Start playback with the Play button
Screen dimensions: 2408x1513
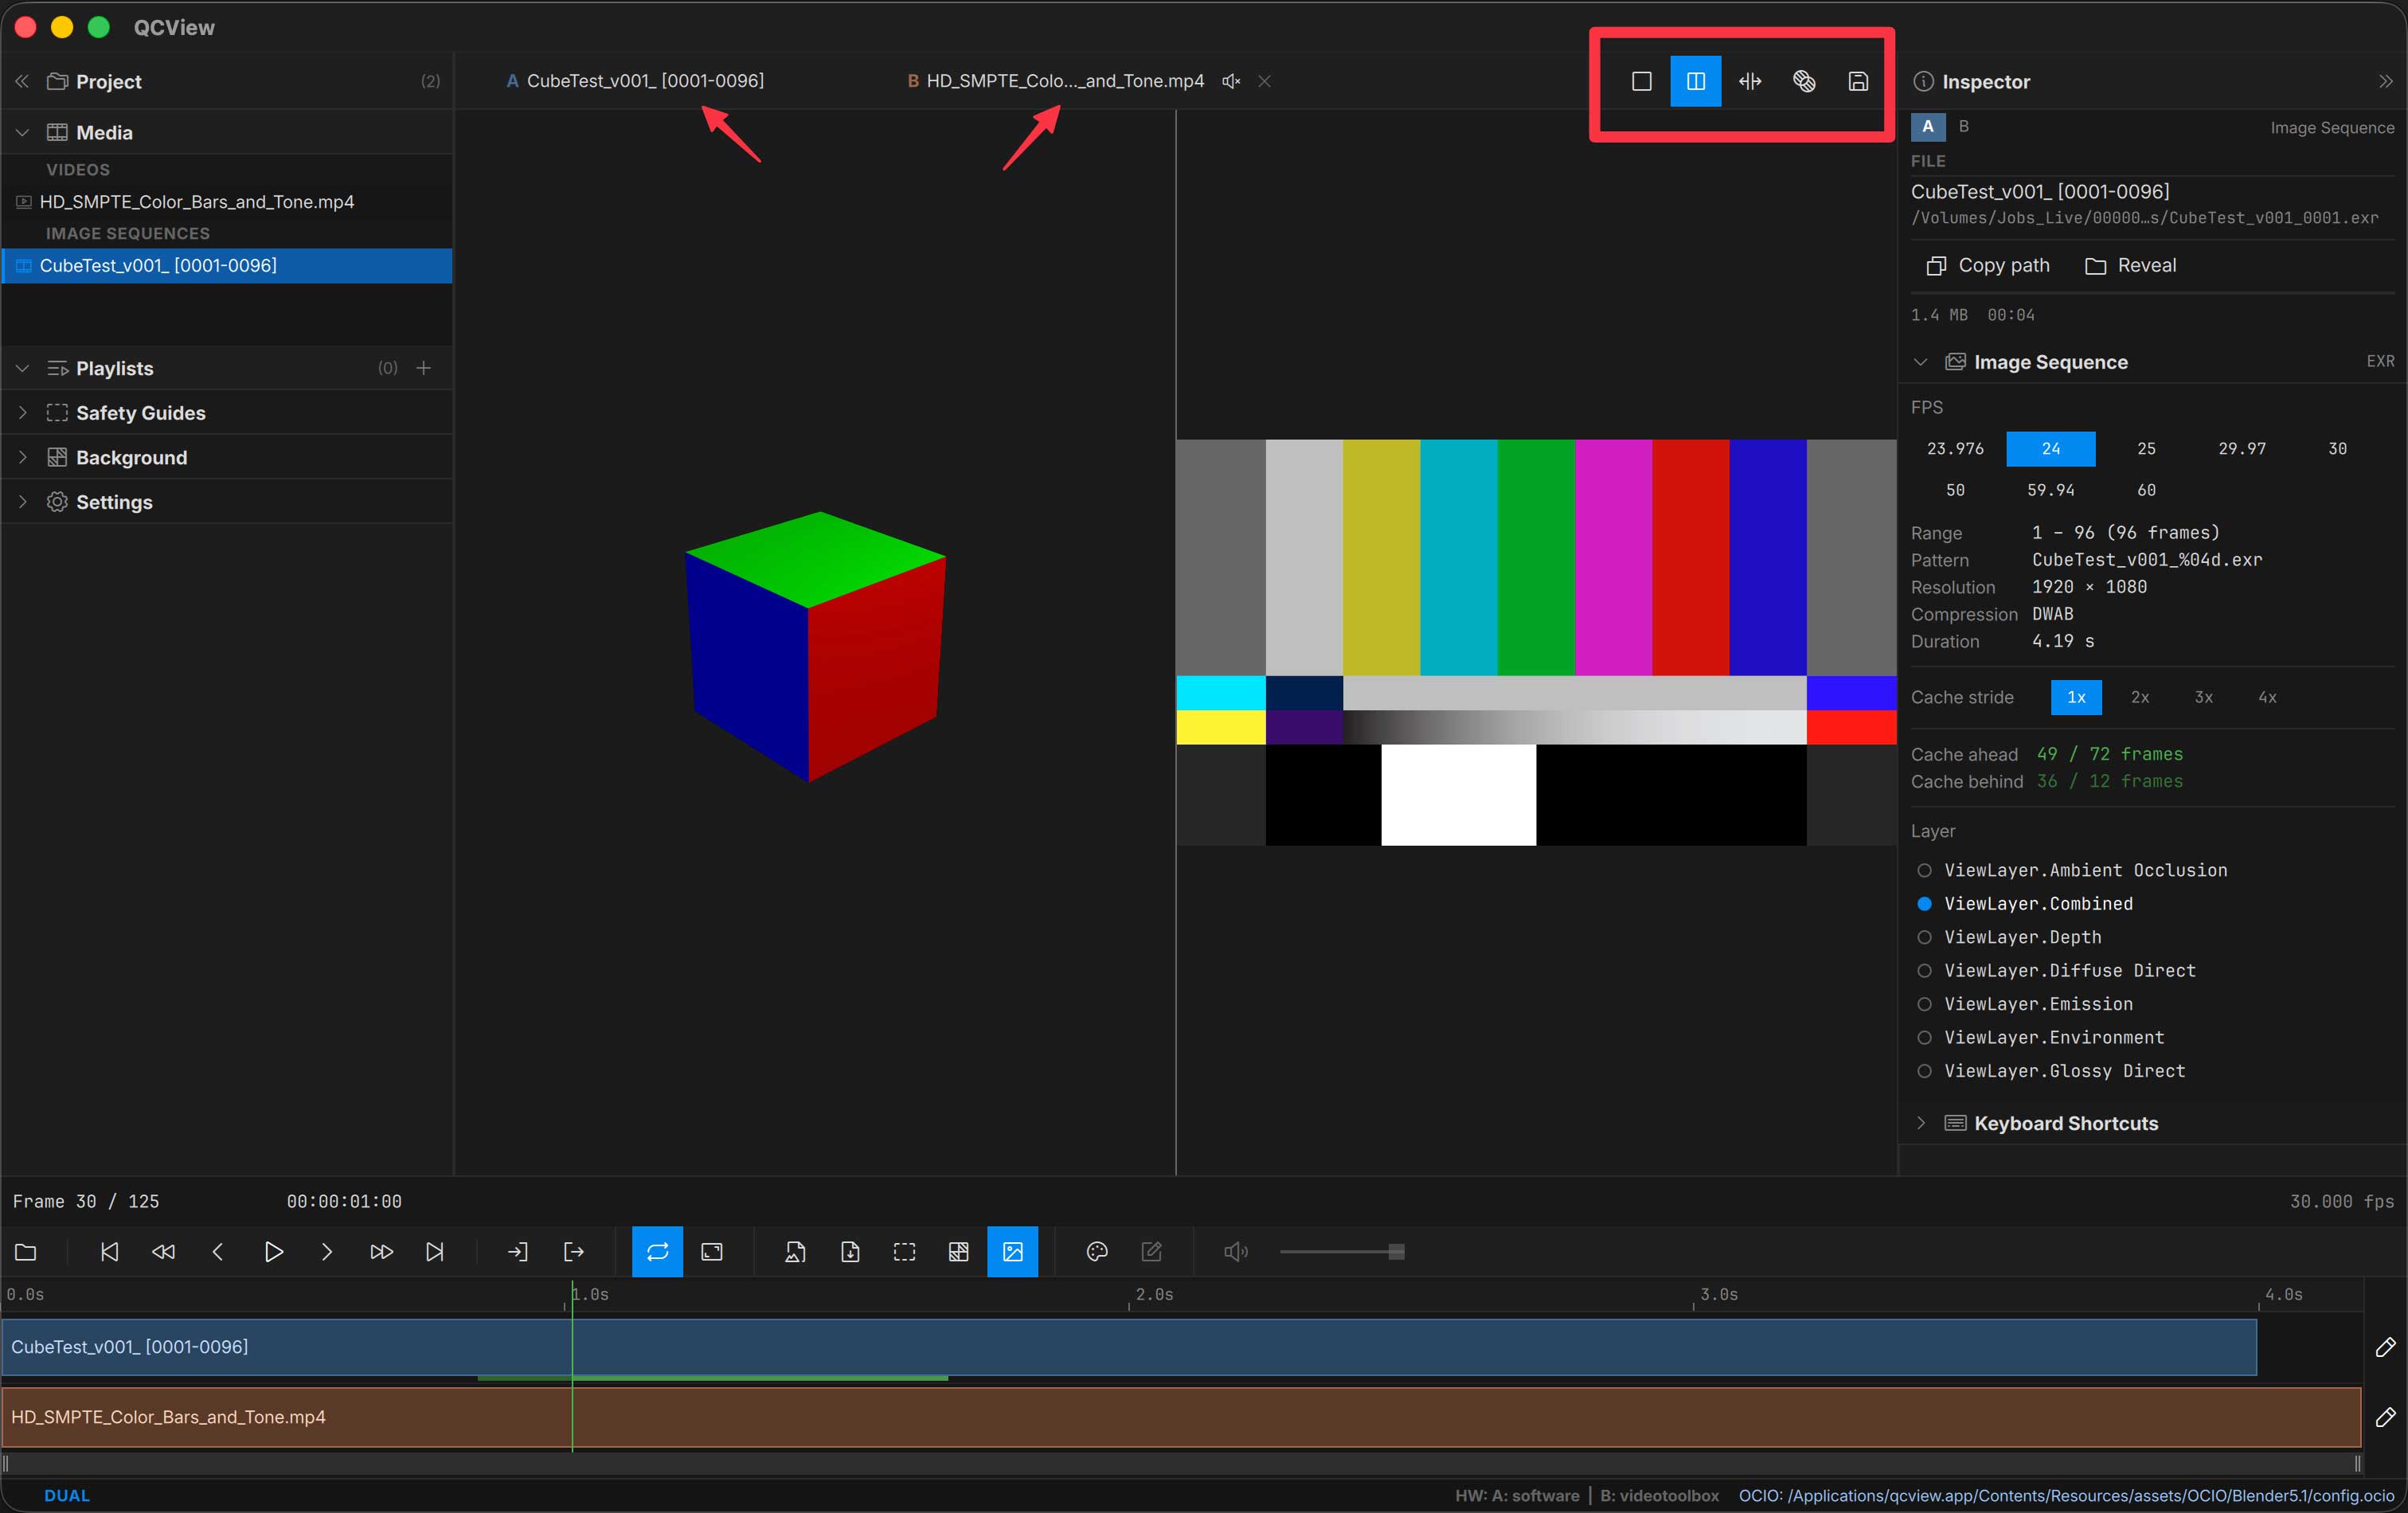(x=273, y=1251)
